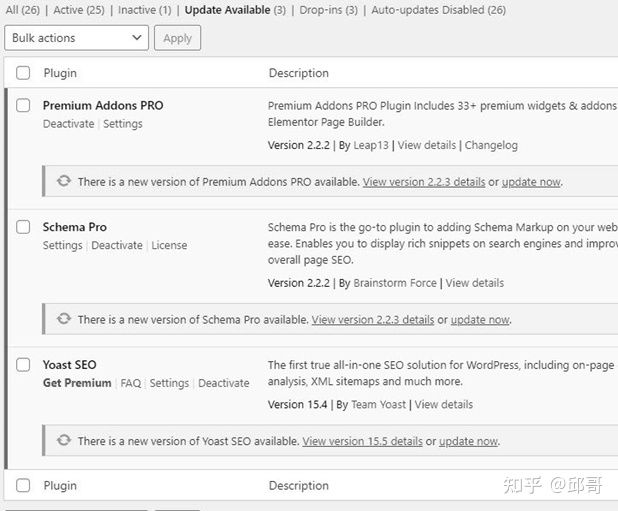The image size is (618, 511).
Task: Open Schema Pro Settings link
Action: point(63,245)
